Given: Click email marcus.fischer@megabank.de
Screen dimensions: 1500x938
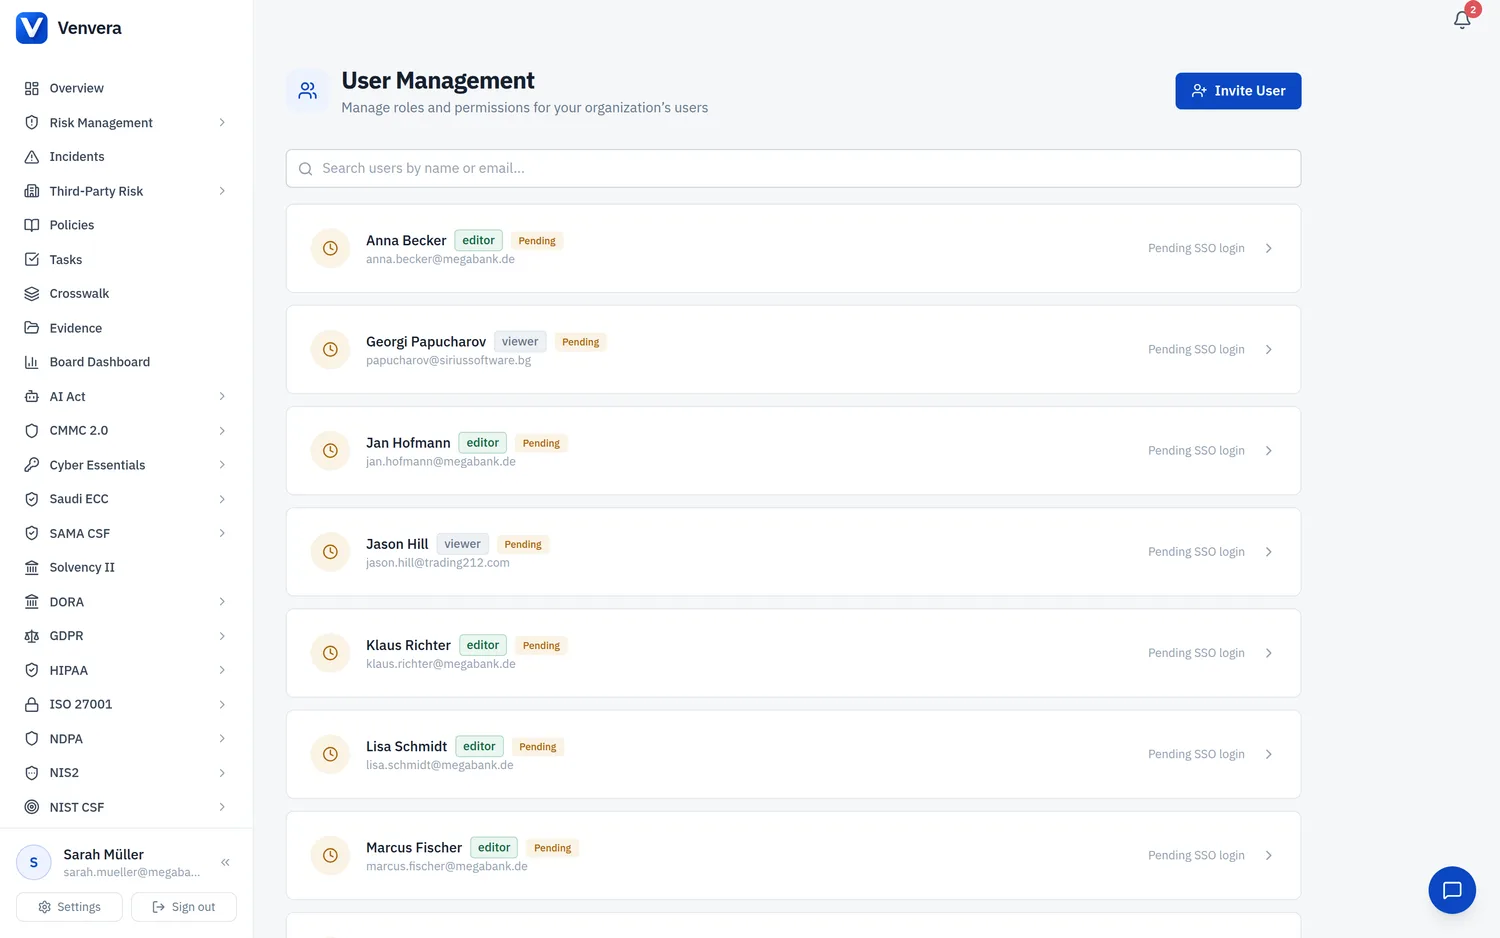Looking at the screenshot, I should [x=447, y=866].
